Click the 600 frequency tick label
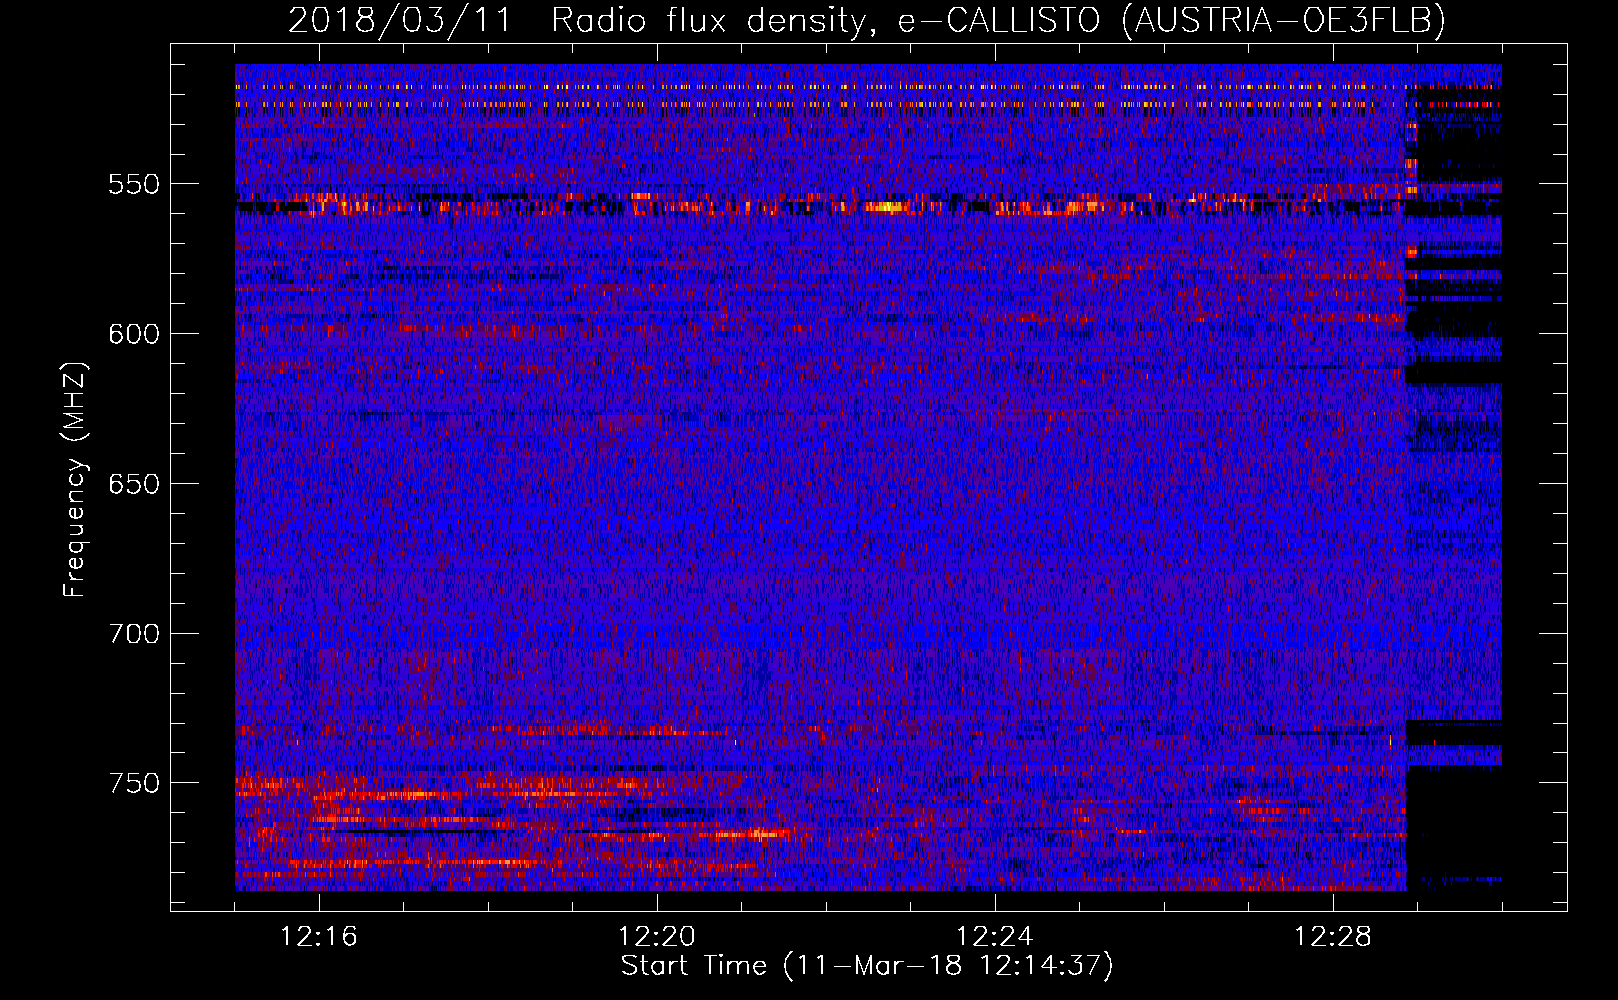Screen dimensions: 1618x1000 (x=134, y=334)
